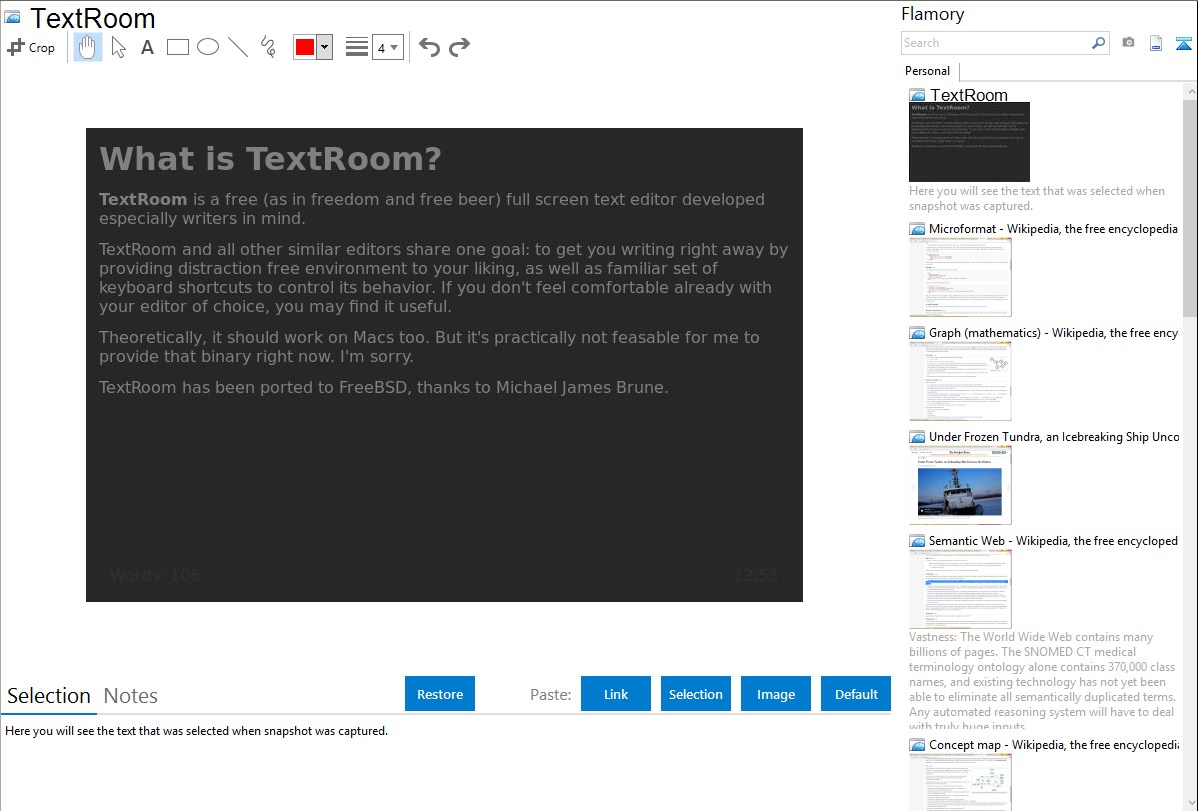Screen dimensions: 1198x811
Task: Undo the last annotation
Action: (x=429, y=47)
